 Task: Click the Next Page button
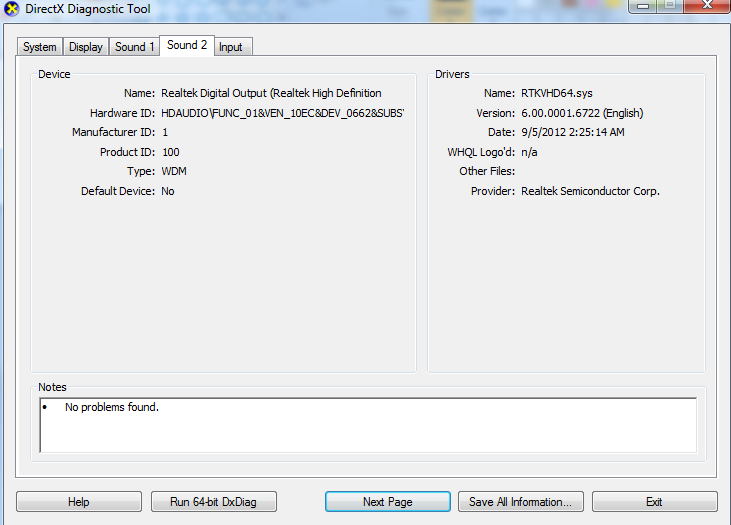(388, 502)
